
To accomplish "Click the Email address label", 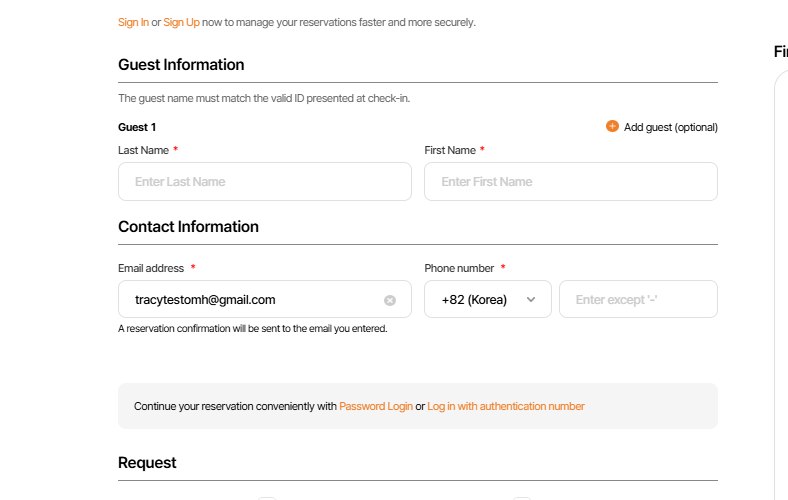I will [x=151, y=268].
